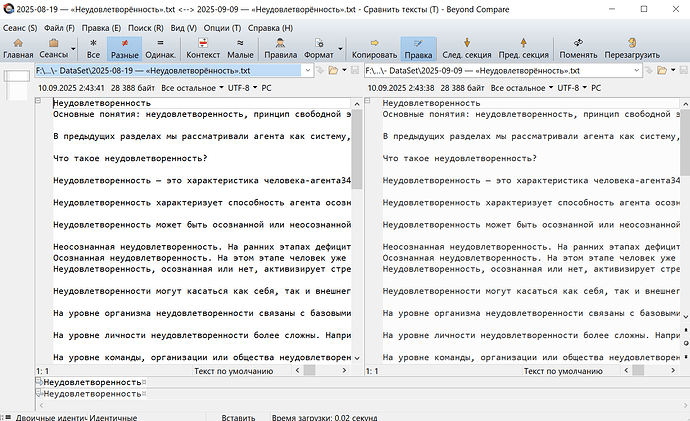The height and width of the screenshot is (421, 690).
Task: Open the Справка (H) menu
Action: pyautogui.click(x=274, y=27)
